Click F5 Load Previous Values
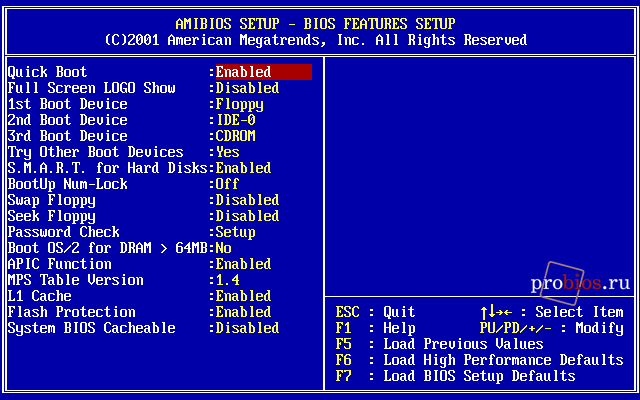Screen dimensions: 640x400 click(x=440, y=344)
